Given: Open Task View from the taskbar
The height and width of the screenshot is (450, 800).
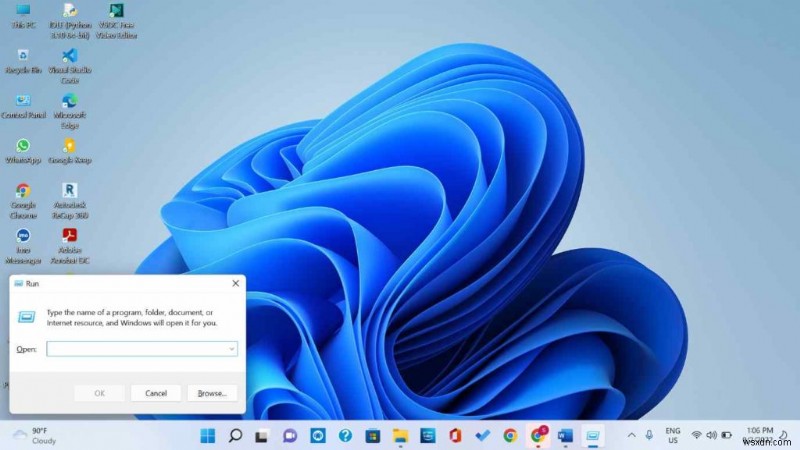Looking at the screenshot, I should [262, 436].
